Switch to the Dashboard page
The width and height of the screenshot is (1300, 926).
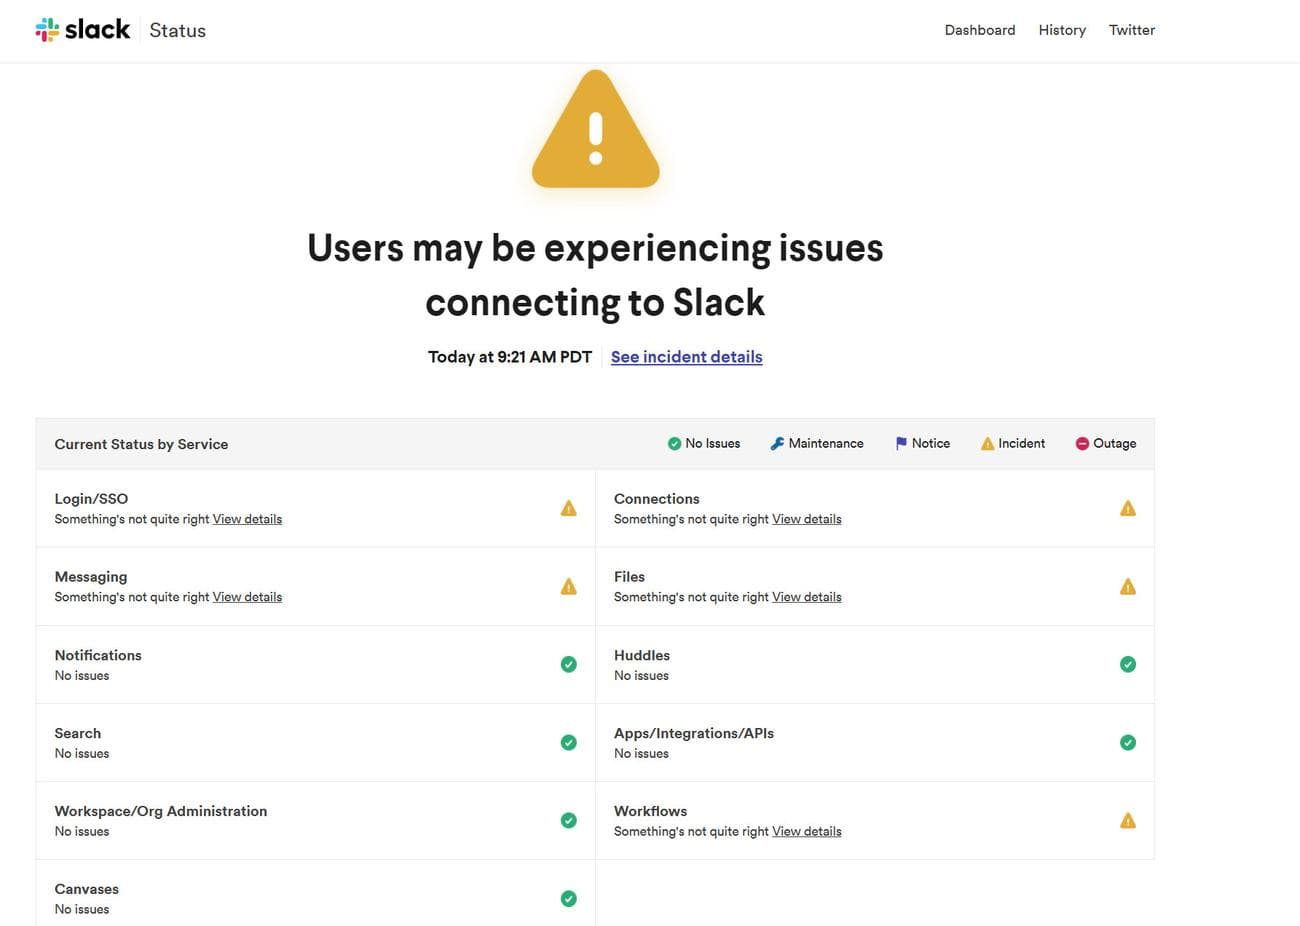pos(980,30)
